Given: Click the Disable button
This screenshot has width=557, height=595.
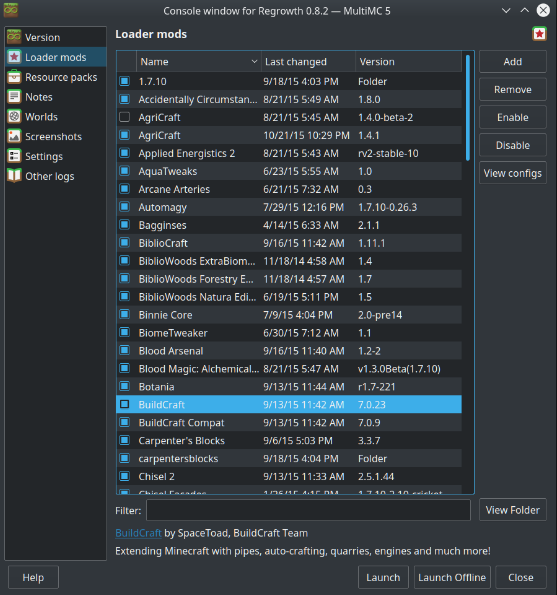Looking at the screenshot, I should [x=513, y=145].
